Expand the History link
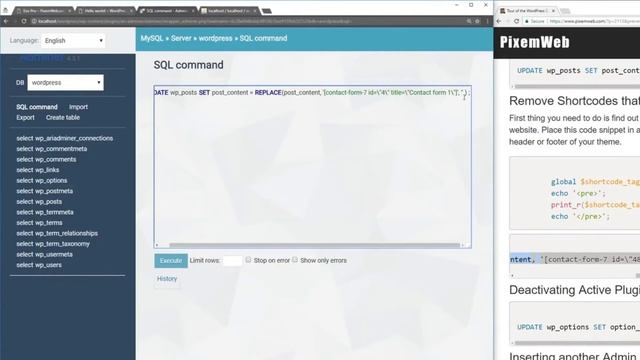The height and width of the screenshot is (360, 640). 167,279
